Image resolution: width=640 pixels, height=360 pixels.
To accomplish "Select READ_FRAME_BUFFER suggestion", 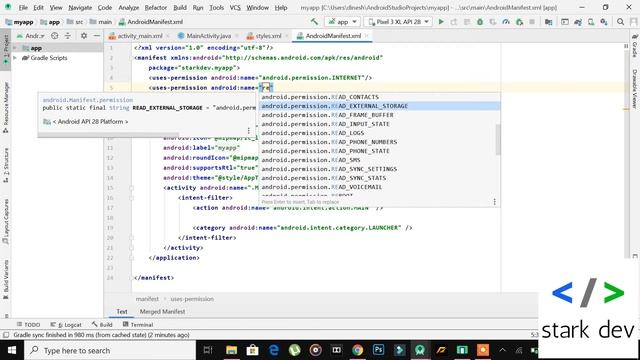I will tap(379, 115).
